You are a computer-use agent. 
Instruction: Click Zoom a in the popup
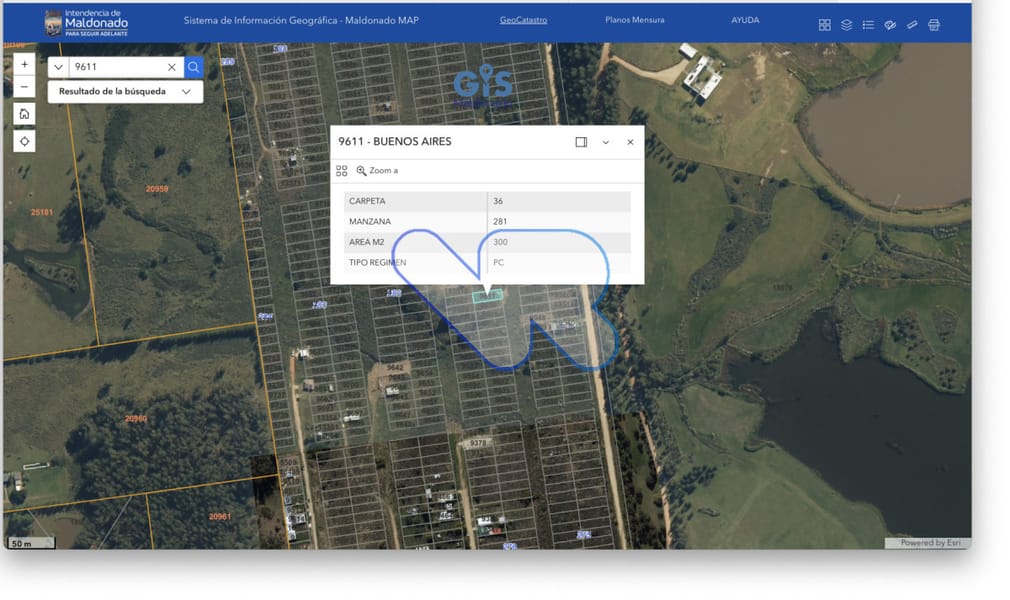377,171
